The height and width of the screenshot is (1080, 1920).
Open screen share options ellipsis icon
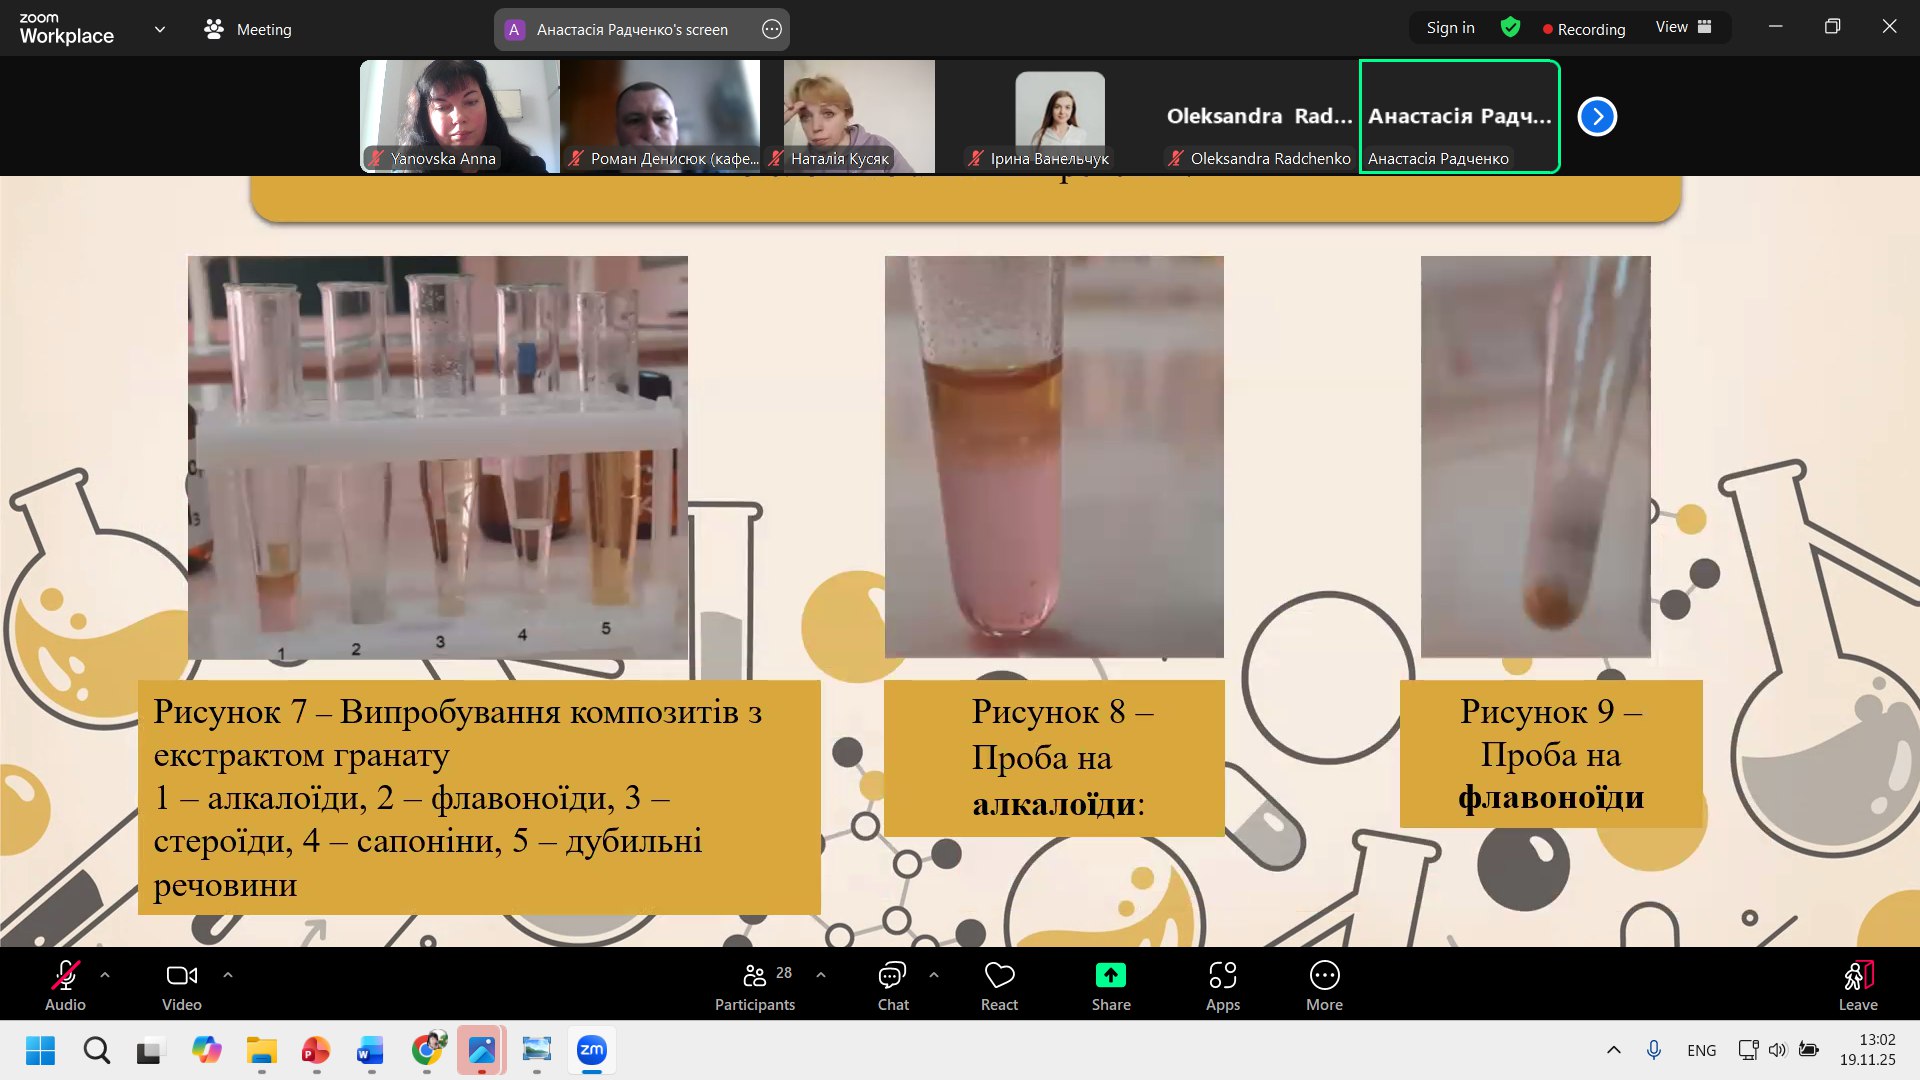click(771, 29)
